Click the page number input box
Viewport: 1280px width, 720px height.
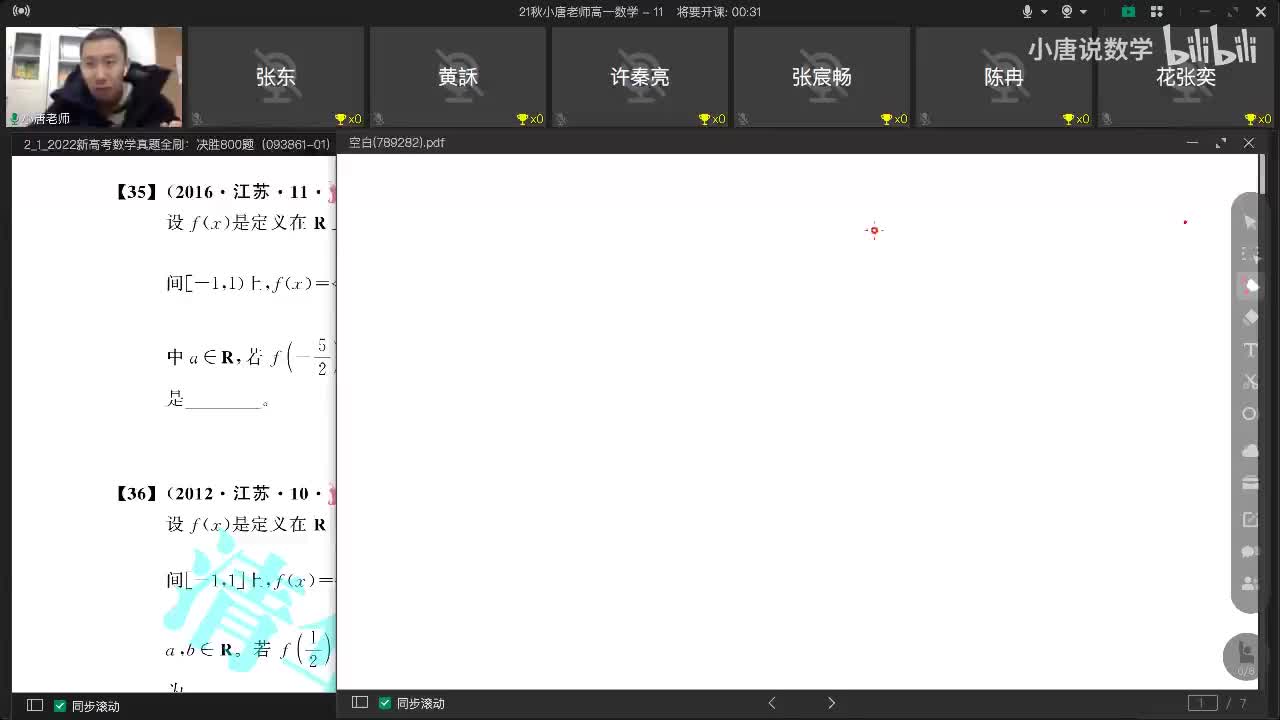(x=1202, y=703)
